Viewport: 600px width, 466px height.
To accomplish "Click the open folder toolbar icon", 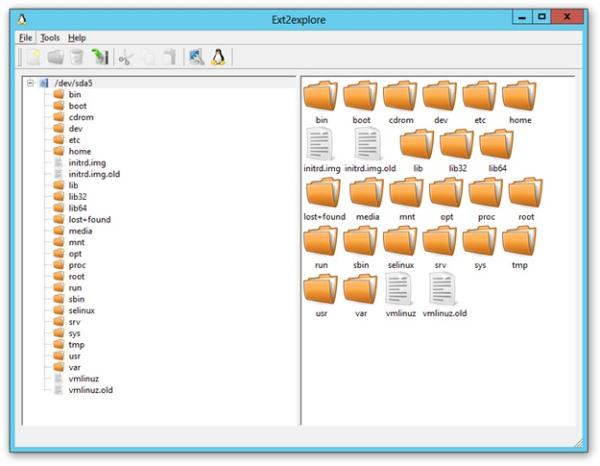I will (55, 57).
